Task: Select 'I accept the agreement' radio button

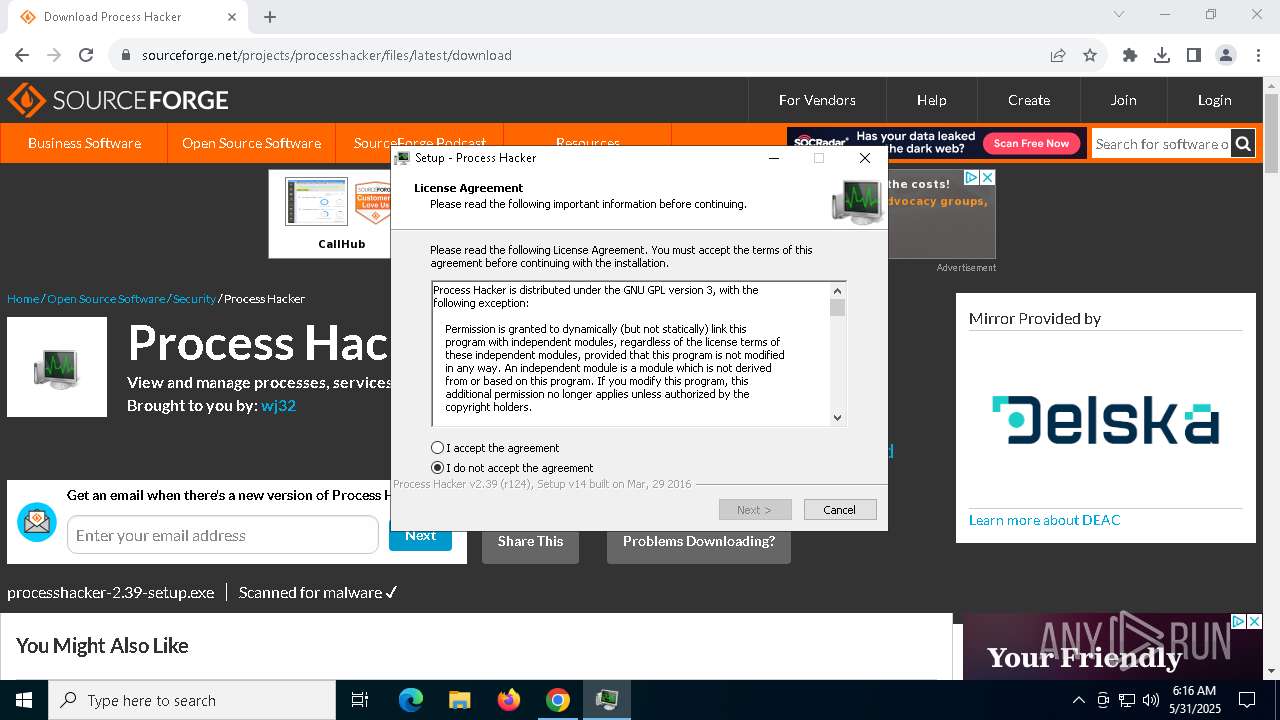Action: point(437,448)
